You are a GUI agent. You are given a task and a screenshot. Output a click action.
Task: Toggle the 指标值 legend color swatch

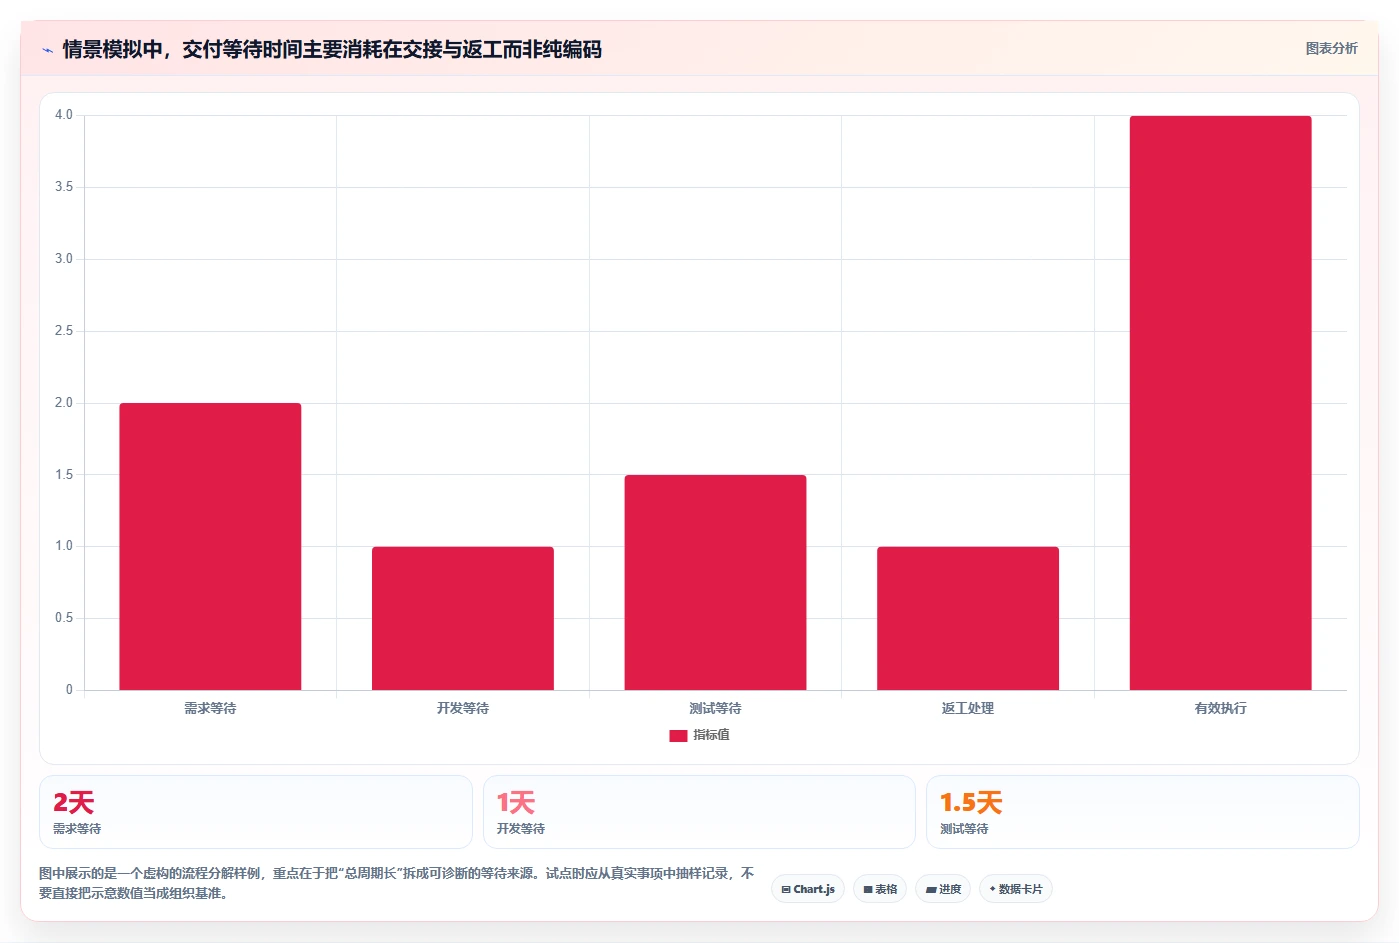678,735
